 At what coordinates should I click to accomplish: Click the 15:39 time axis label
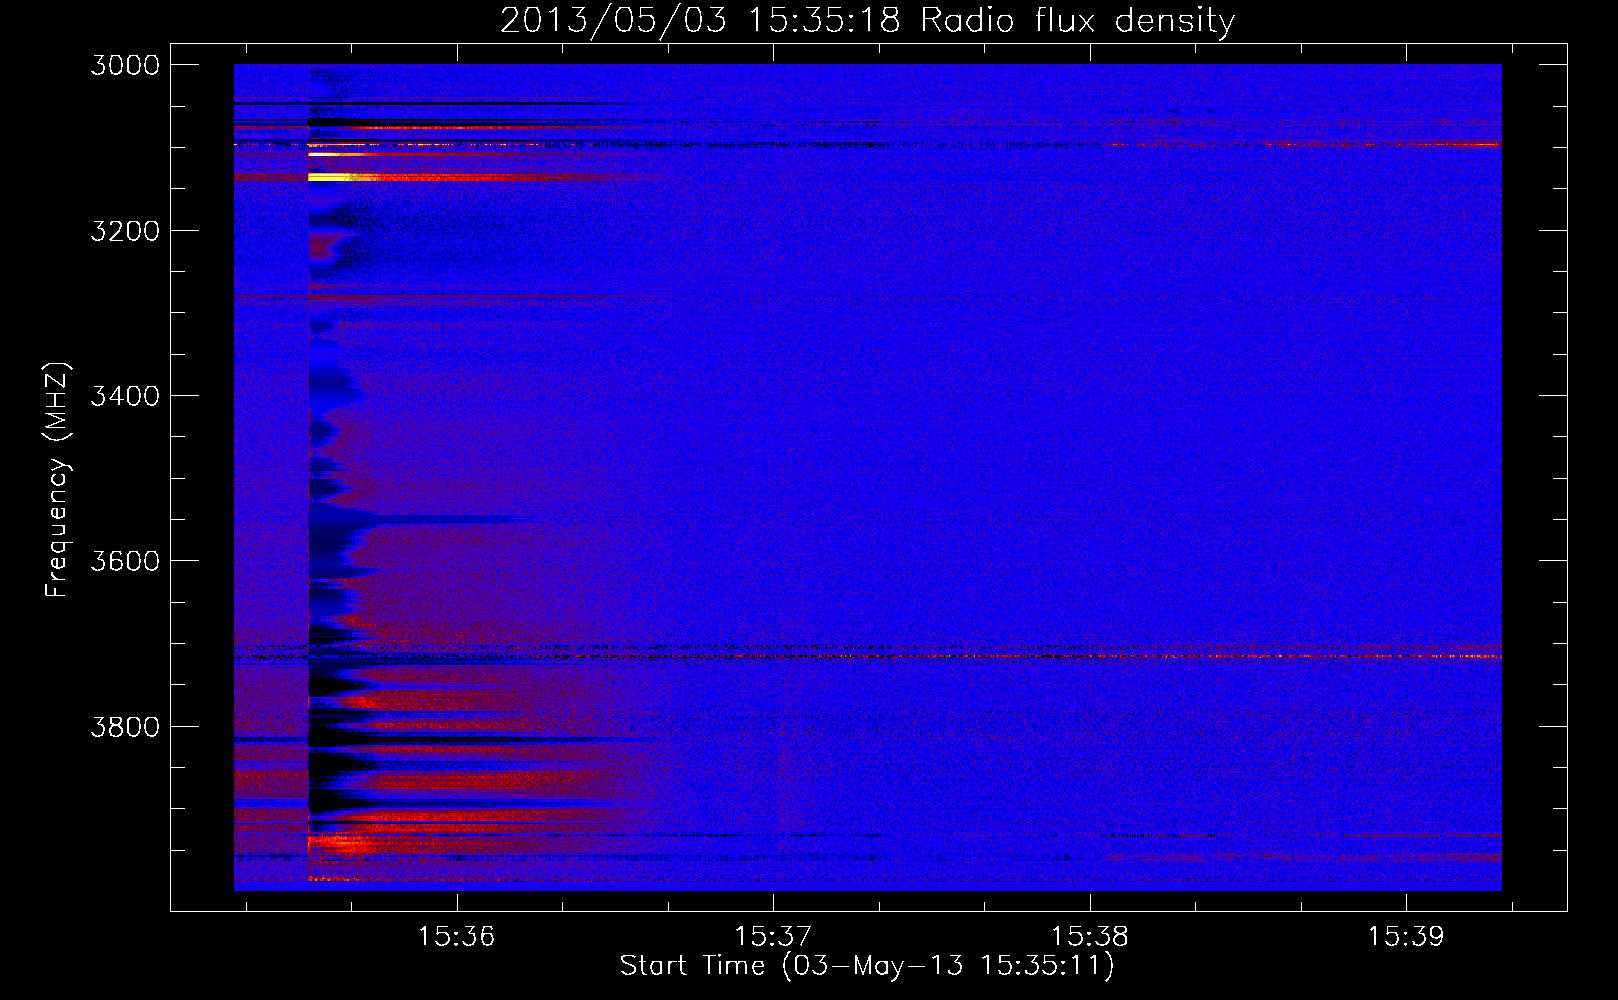(x=1406, y=936)
